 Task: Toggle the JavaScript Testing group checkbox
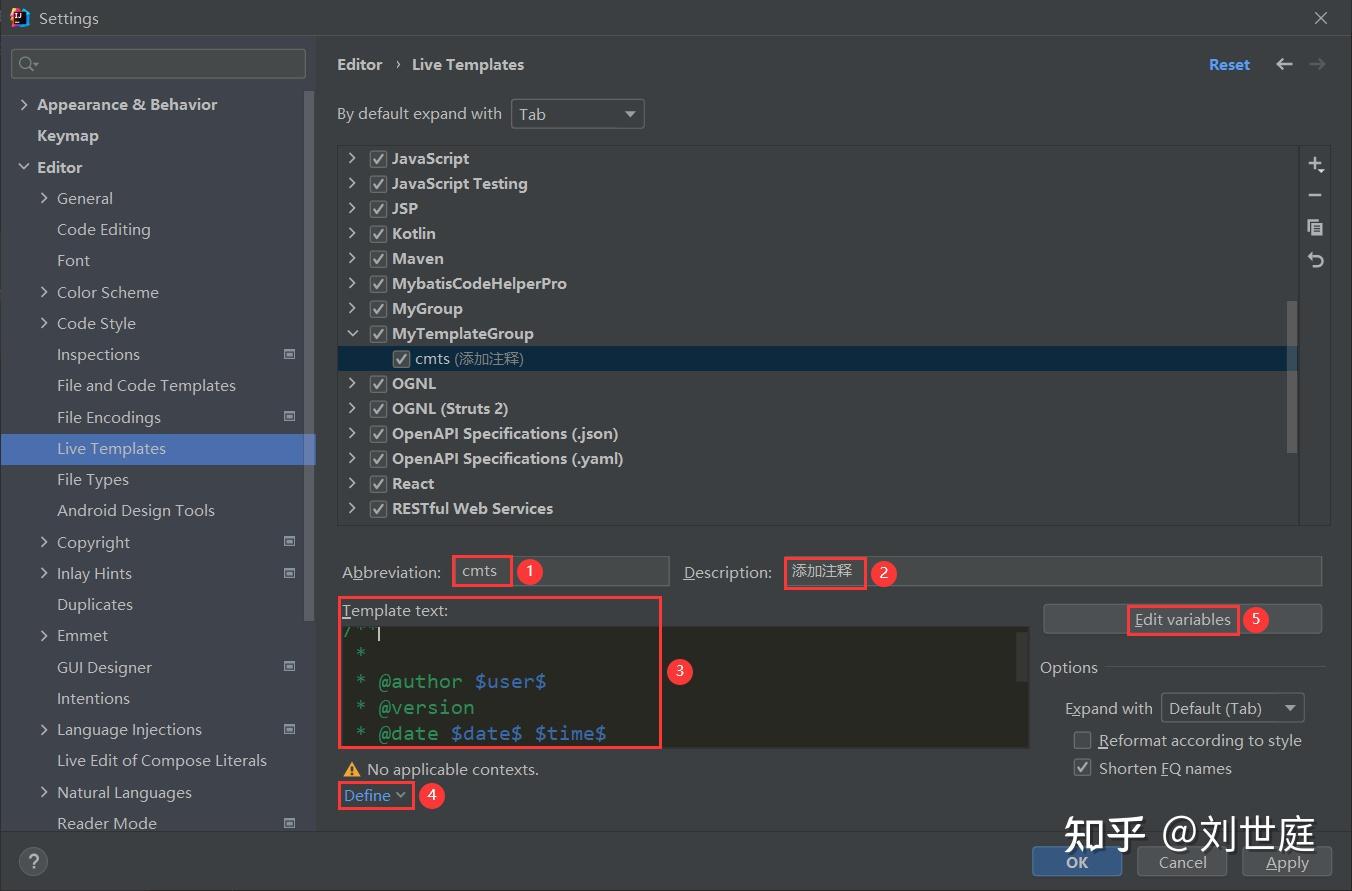(378, 184)
